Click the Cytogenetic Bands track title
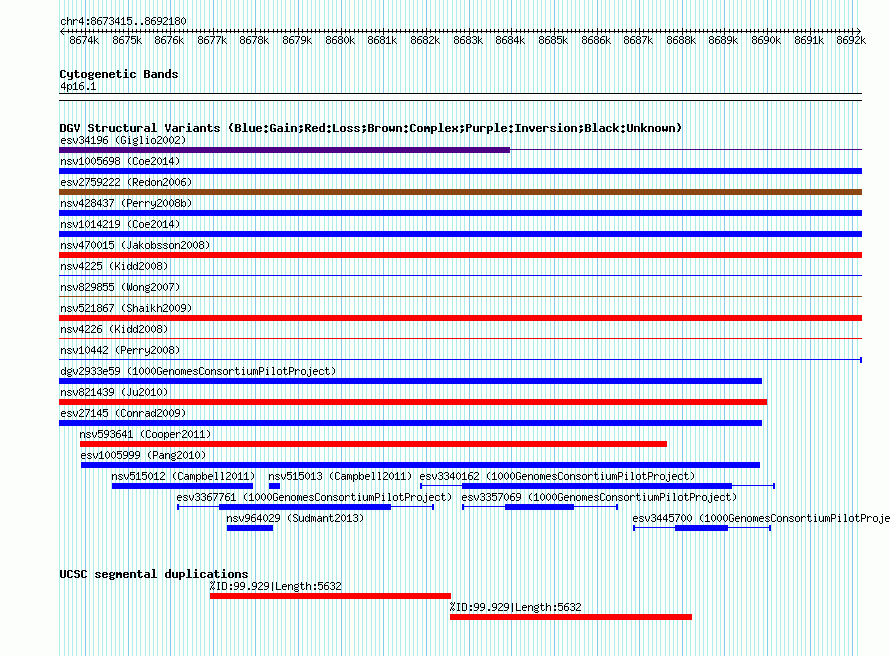The width and height of the screenshot is (890, 656). (119, 74)
